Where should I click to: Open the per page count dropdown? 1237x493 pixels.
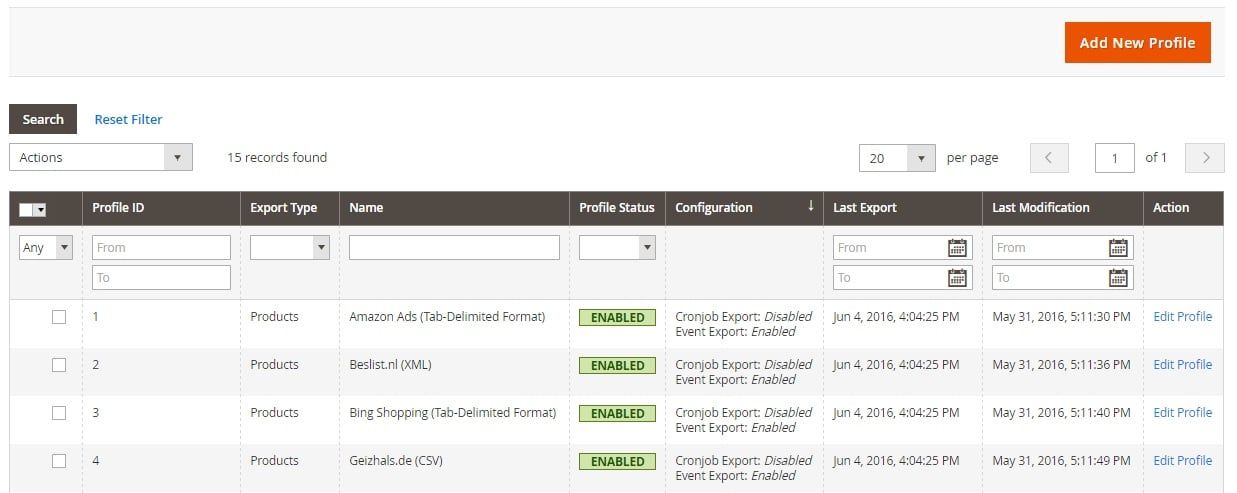897,158
